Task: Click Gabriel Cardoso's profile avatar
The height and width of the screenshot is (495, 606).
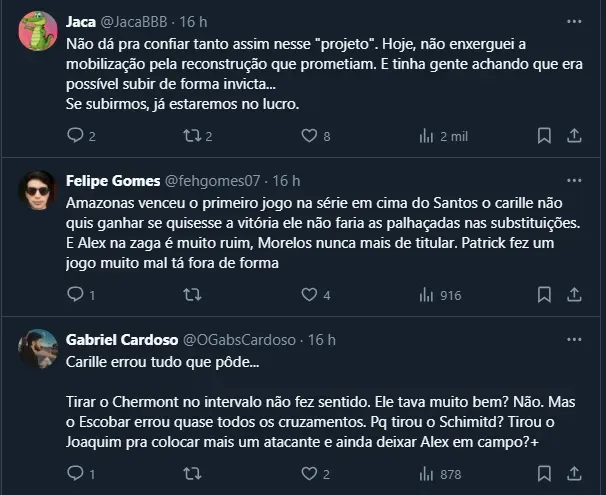Action: (38, 349)
